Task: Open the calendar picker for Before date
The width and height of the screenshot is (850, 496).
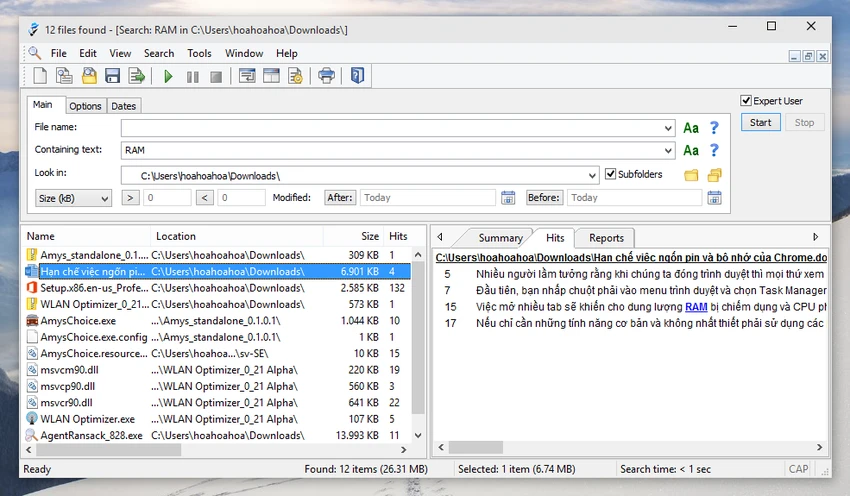Action: [x=714, y=198]
